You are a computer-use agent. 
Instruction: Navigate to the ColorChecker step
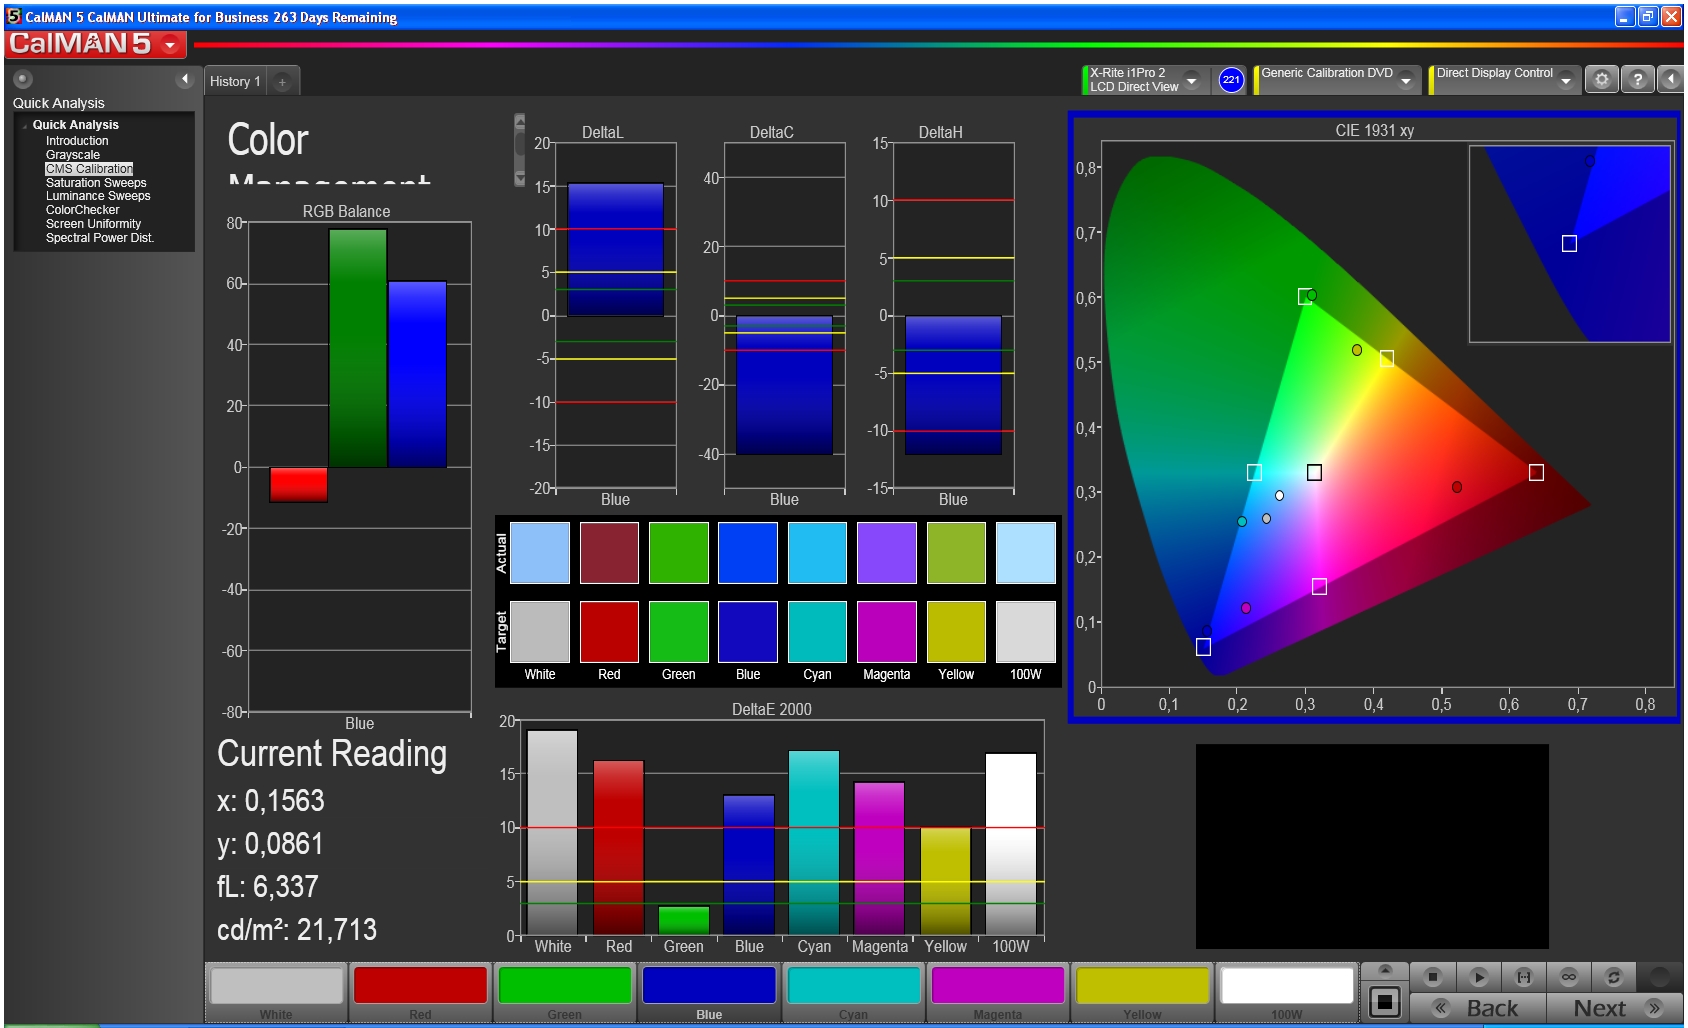click(82, 210)
